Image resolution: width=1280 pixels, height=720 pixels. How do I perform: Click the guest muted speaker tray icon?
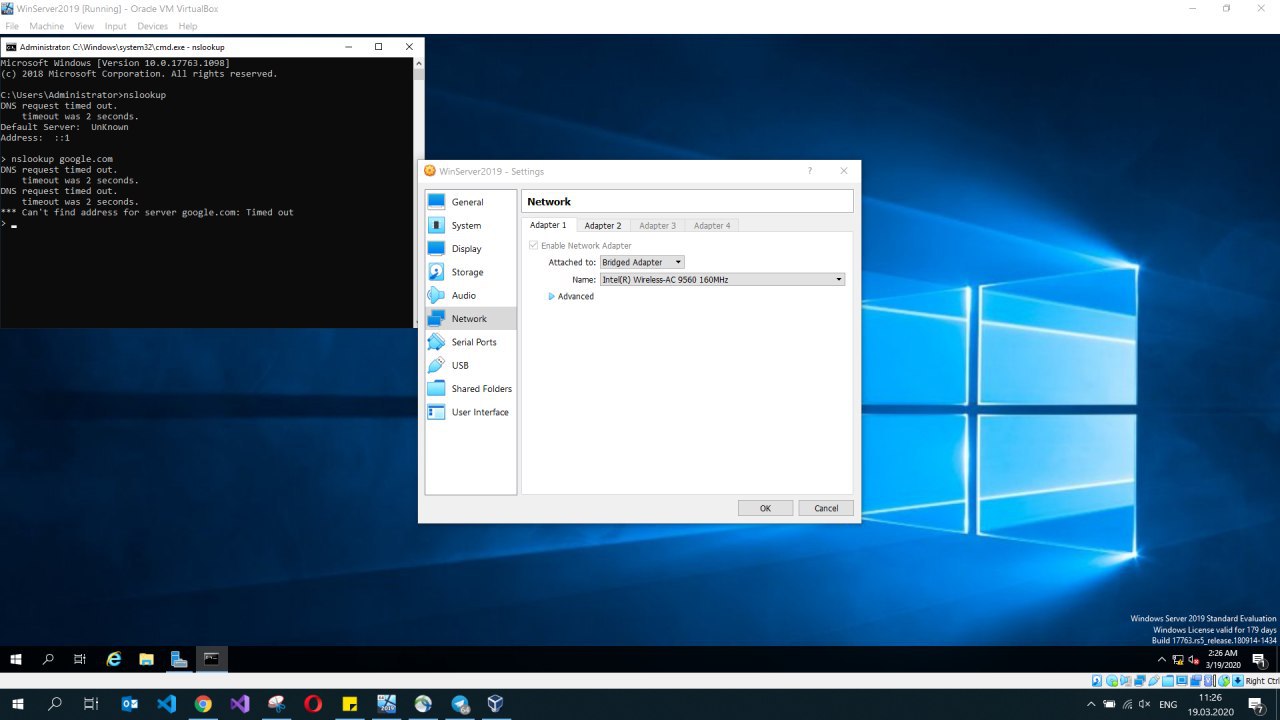(x=1193, y=660)
